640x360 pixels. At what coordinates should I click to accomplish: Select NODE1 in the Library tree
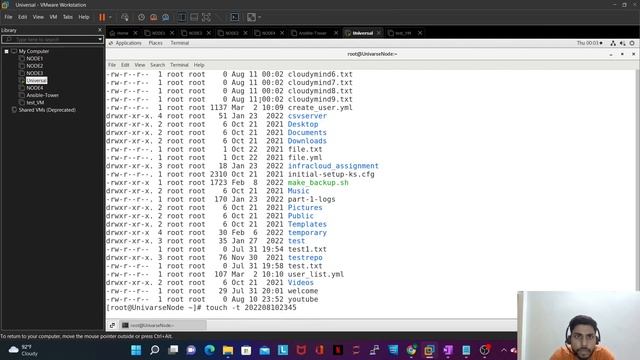[x=34, y=58]
